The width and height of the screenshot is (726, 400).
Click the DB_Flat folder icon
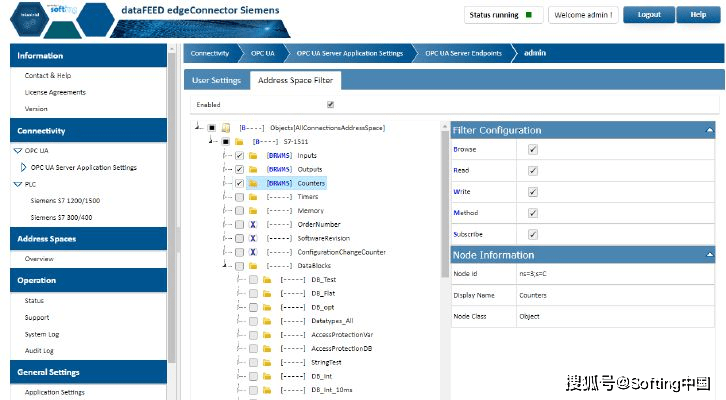point(267,294)
